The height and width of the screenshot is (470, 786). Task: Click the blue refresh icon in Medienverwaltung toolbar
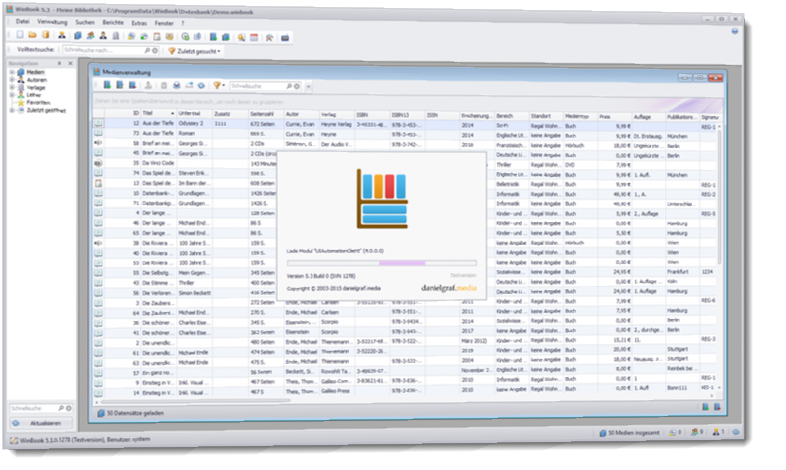click(201, 86)
